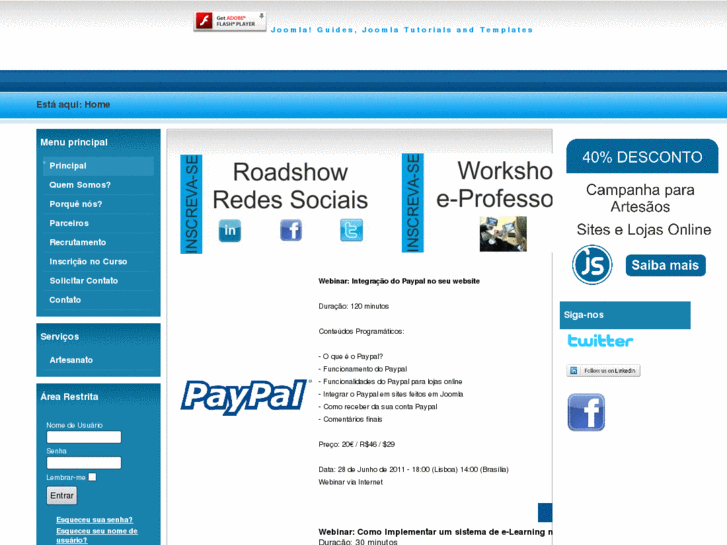Open Porquê nós? menu item
The image size is (727, 545).
(98, 204)
